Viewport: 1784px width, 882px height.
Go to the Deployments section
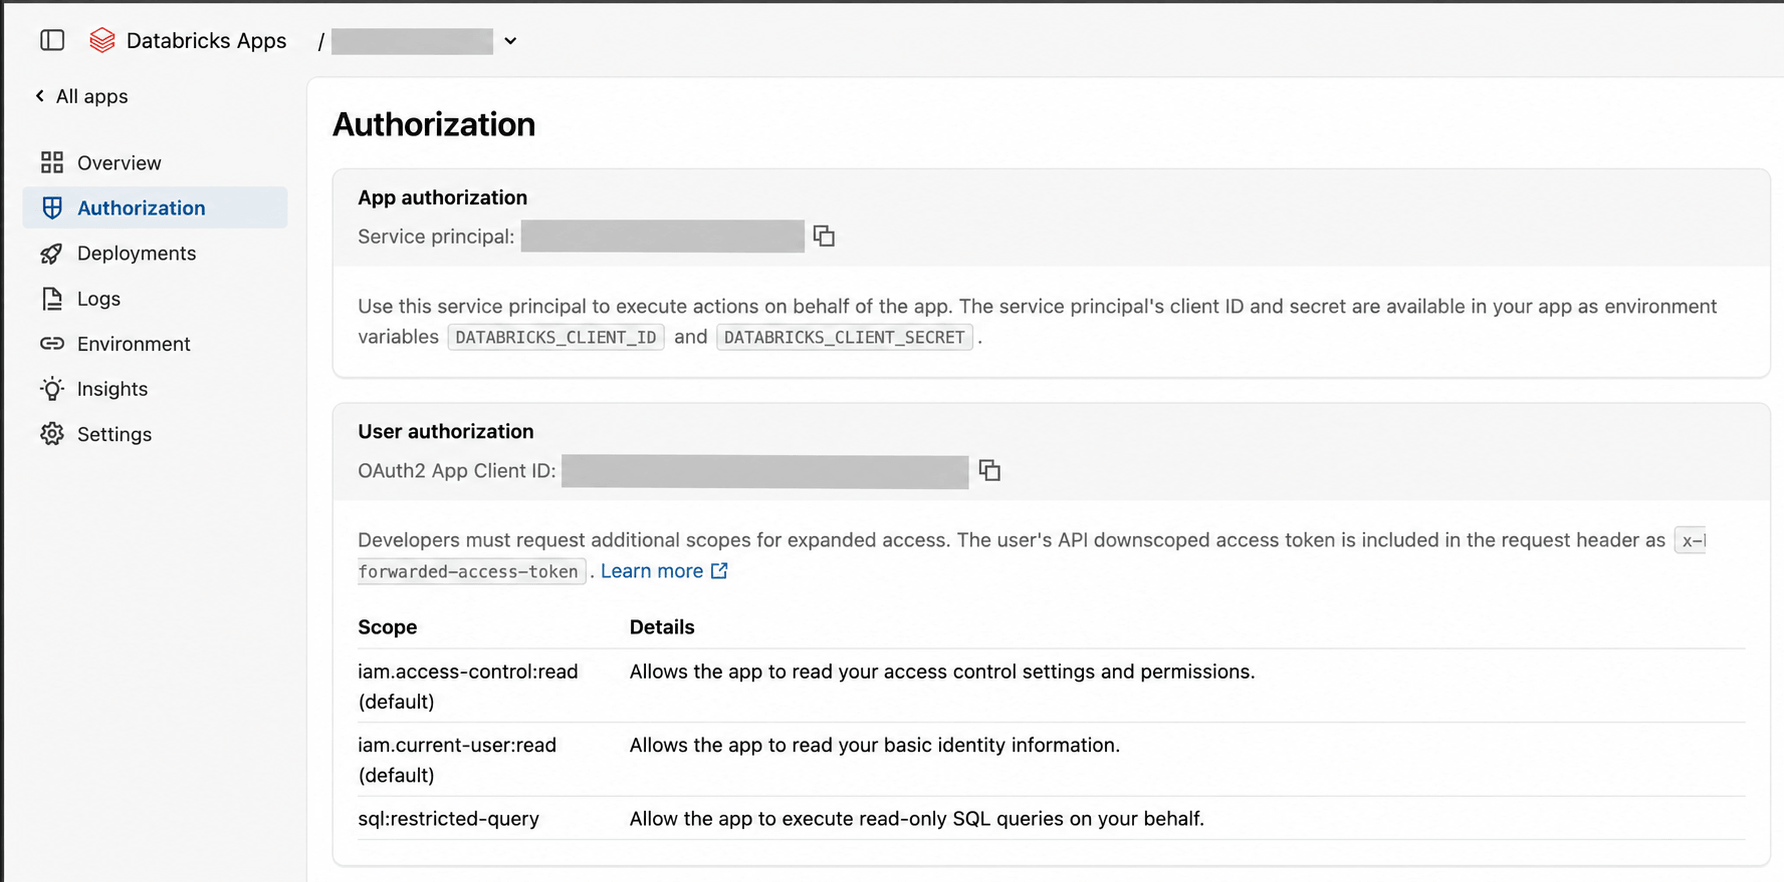[155, 253]
